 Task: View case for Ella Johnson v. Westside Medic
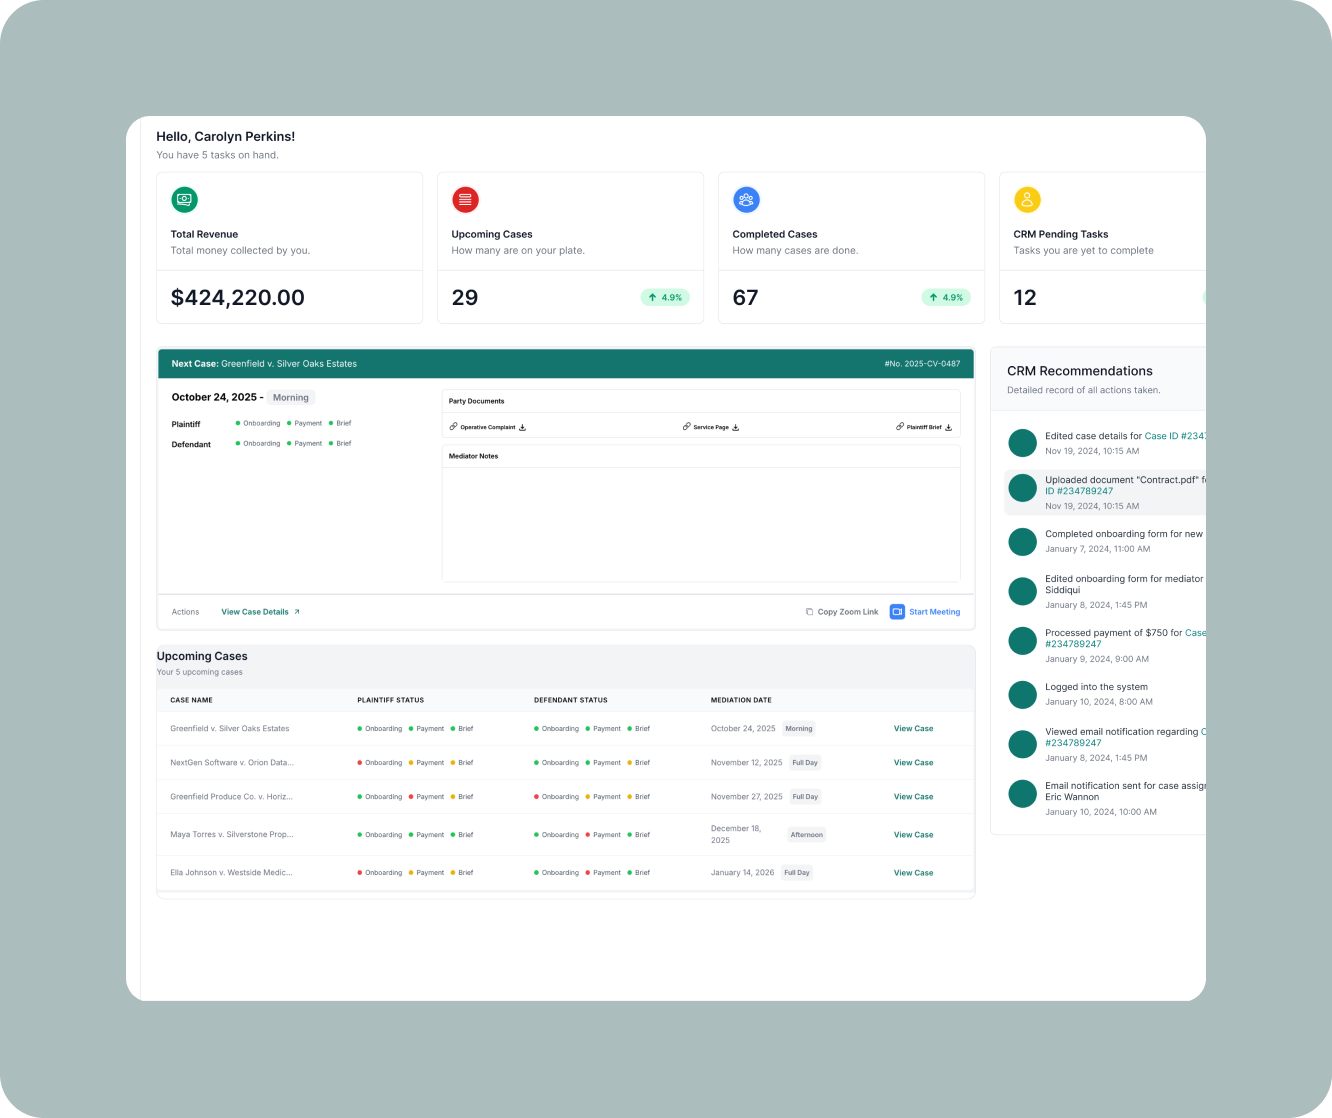coord(913,873)
